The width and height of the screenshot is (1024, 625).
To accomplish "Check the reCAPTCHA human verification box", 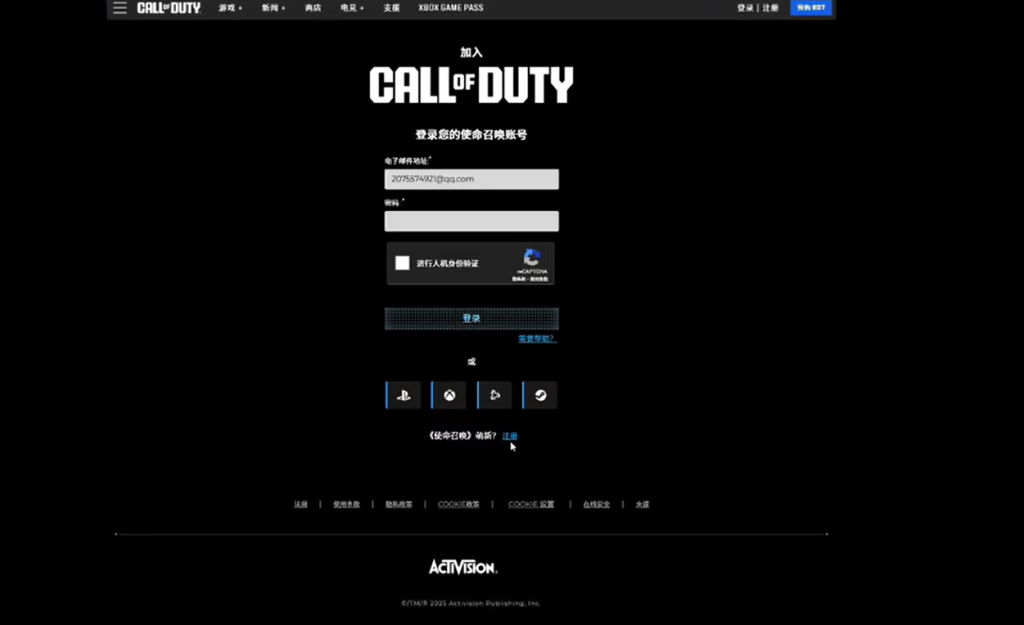I will (x=402, y=263).
